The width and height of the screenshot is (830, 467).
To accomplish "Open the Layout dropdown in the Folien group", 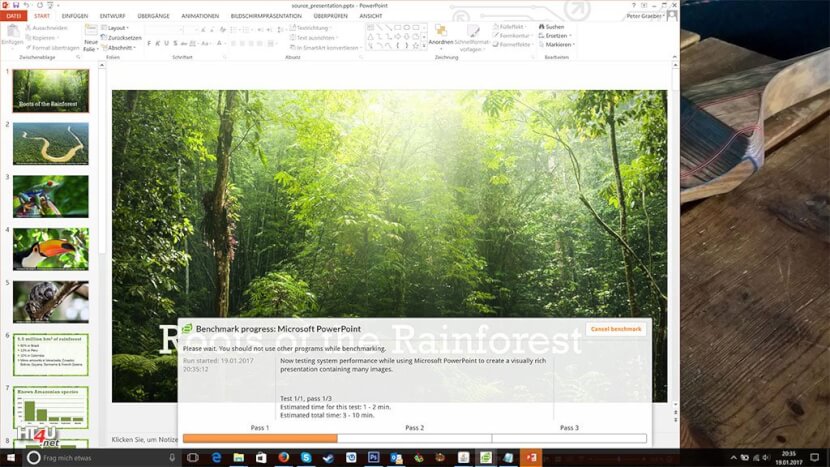I will click(120, 28).
